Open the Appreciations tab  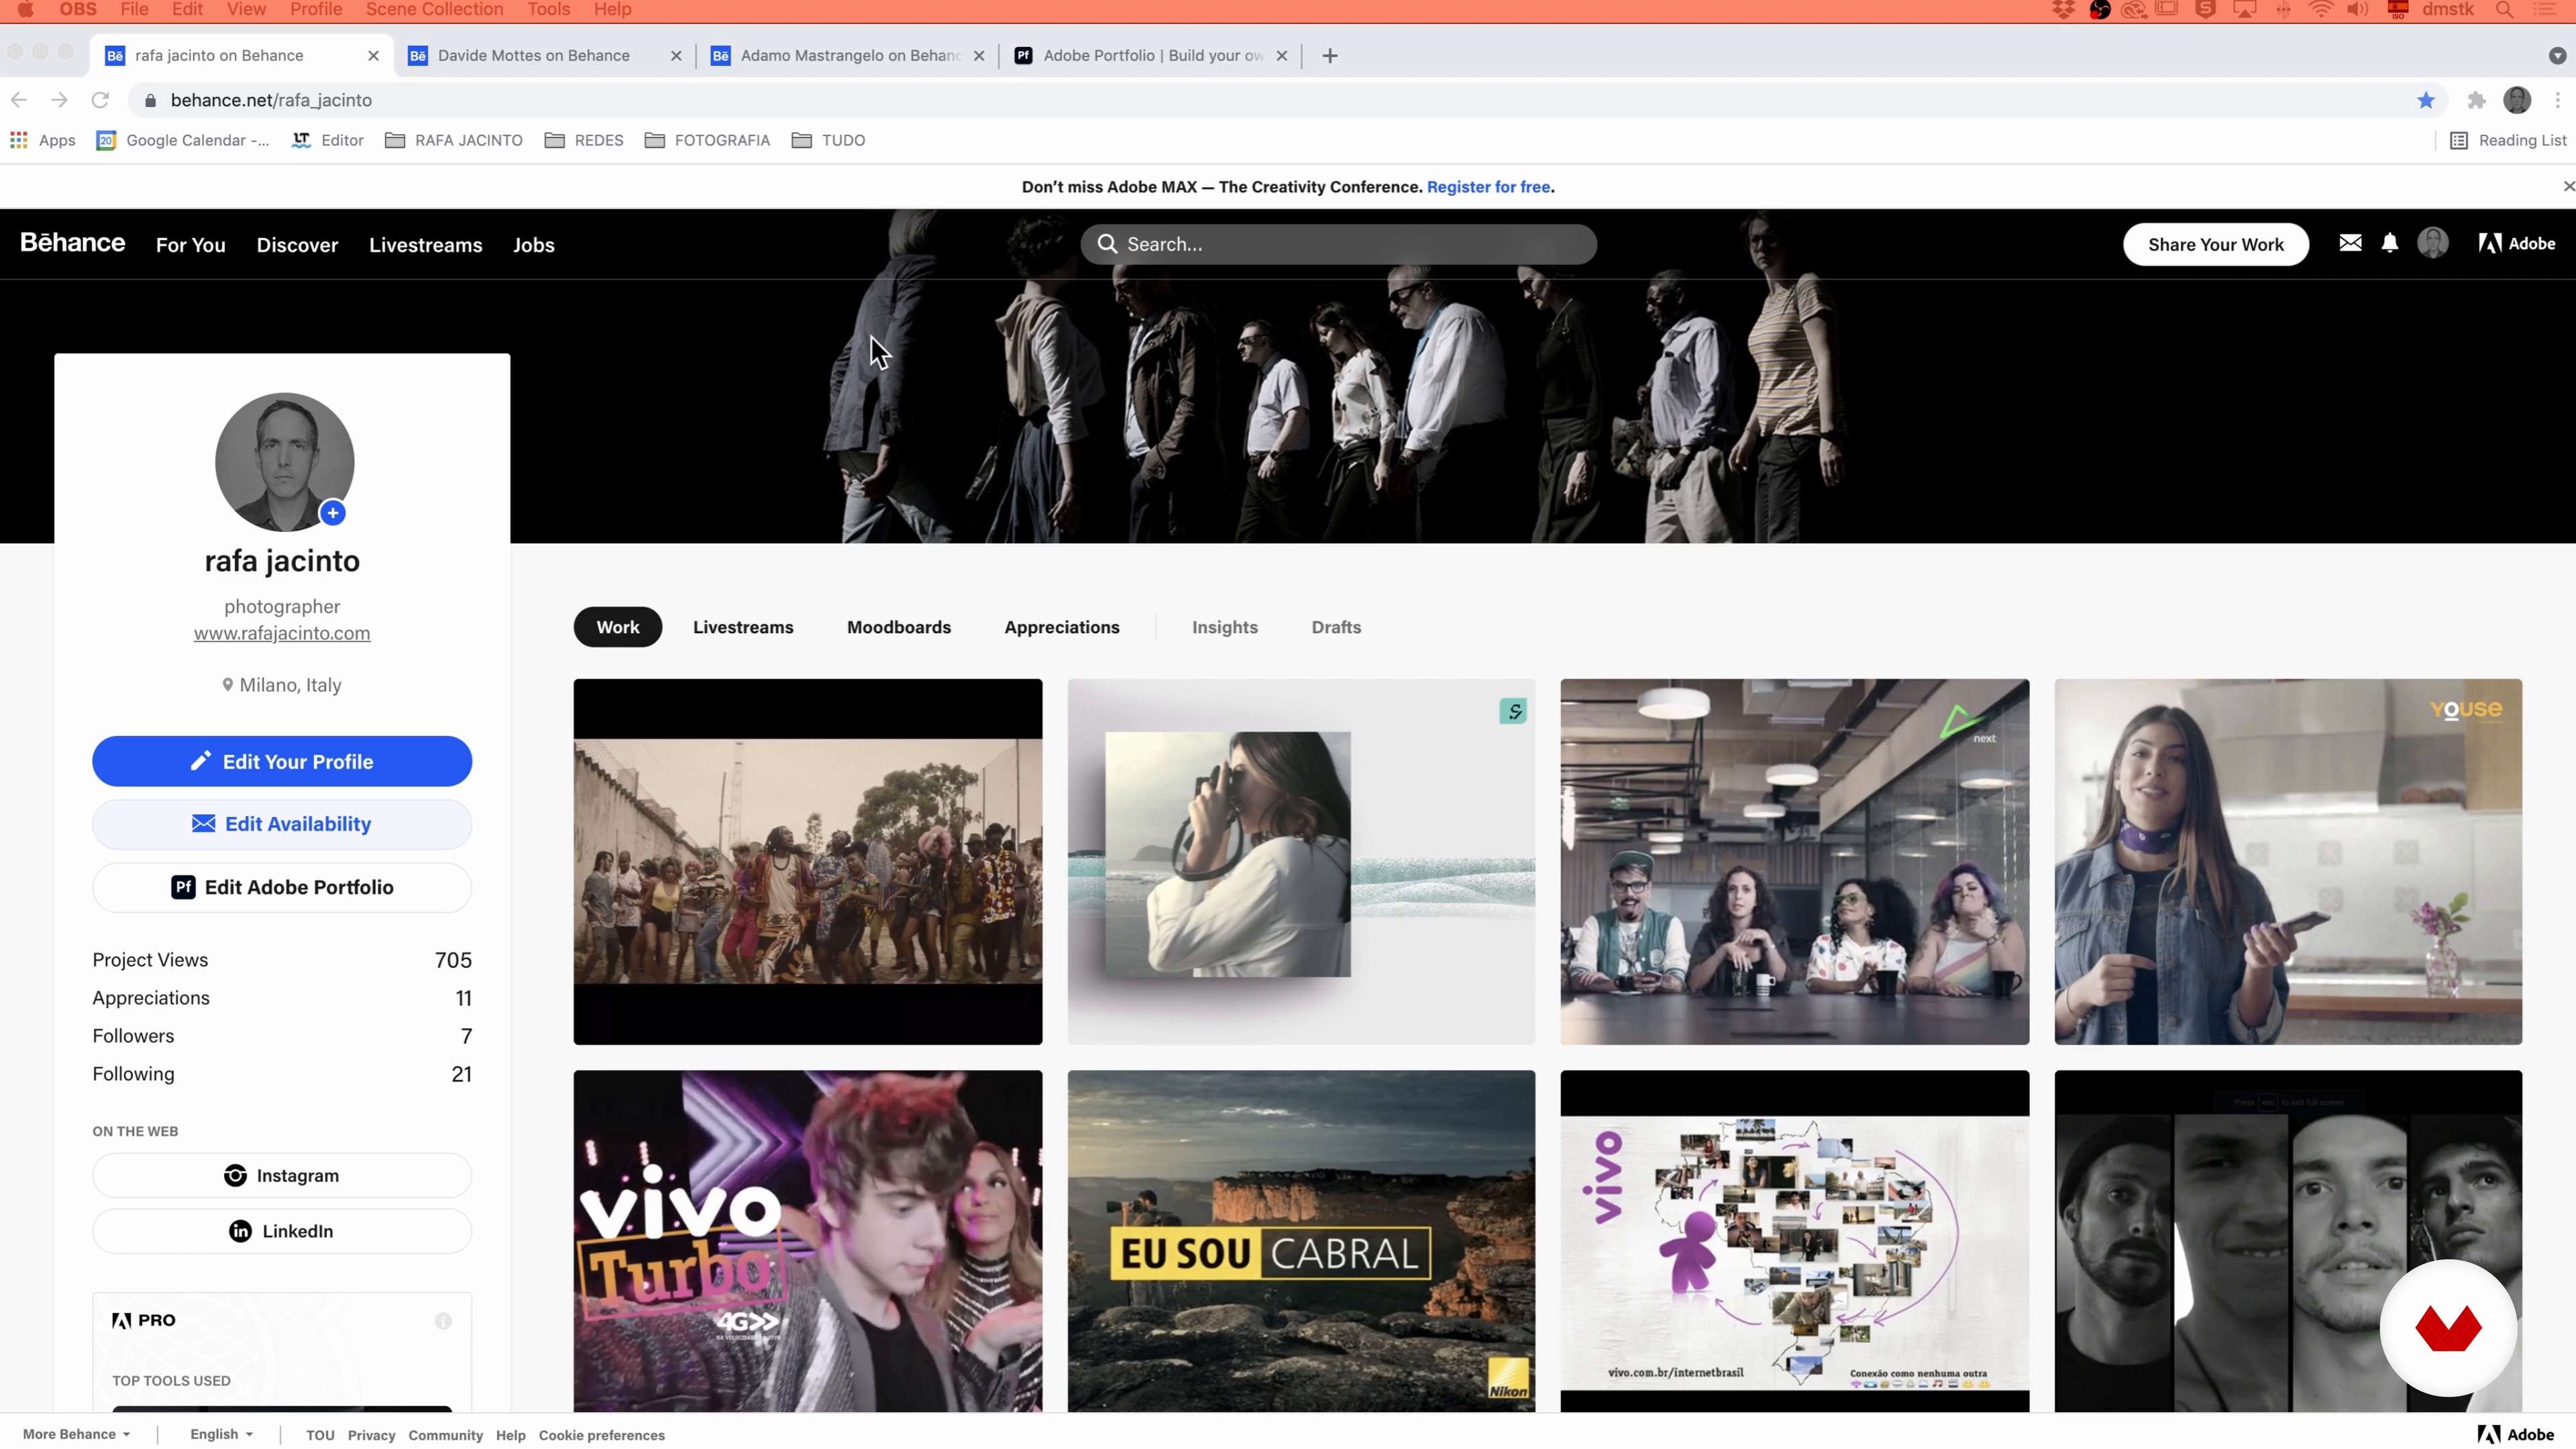click(x=1062, y=627)
